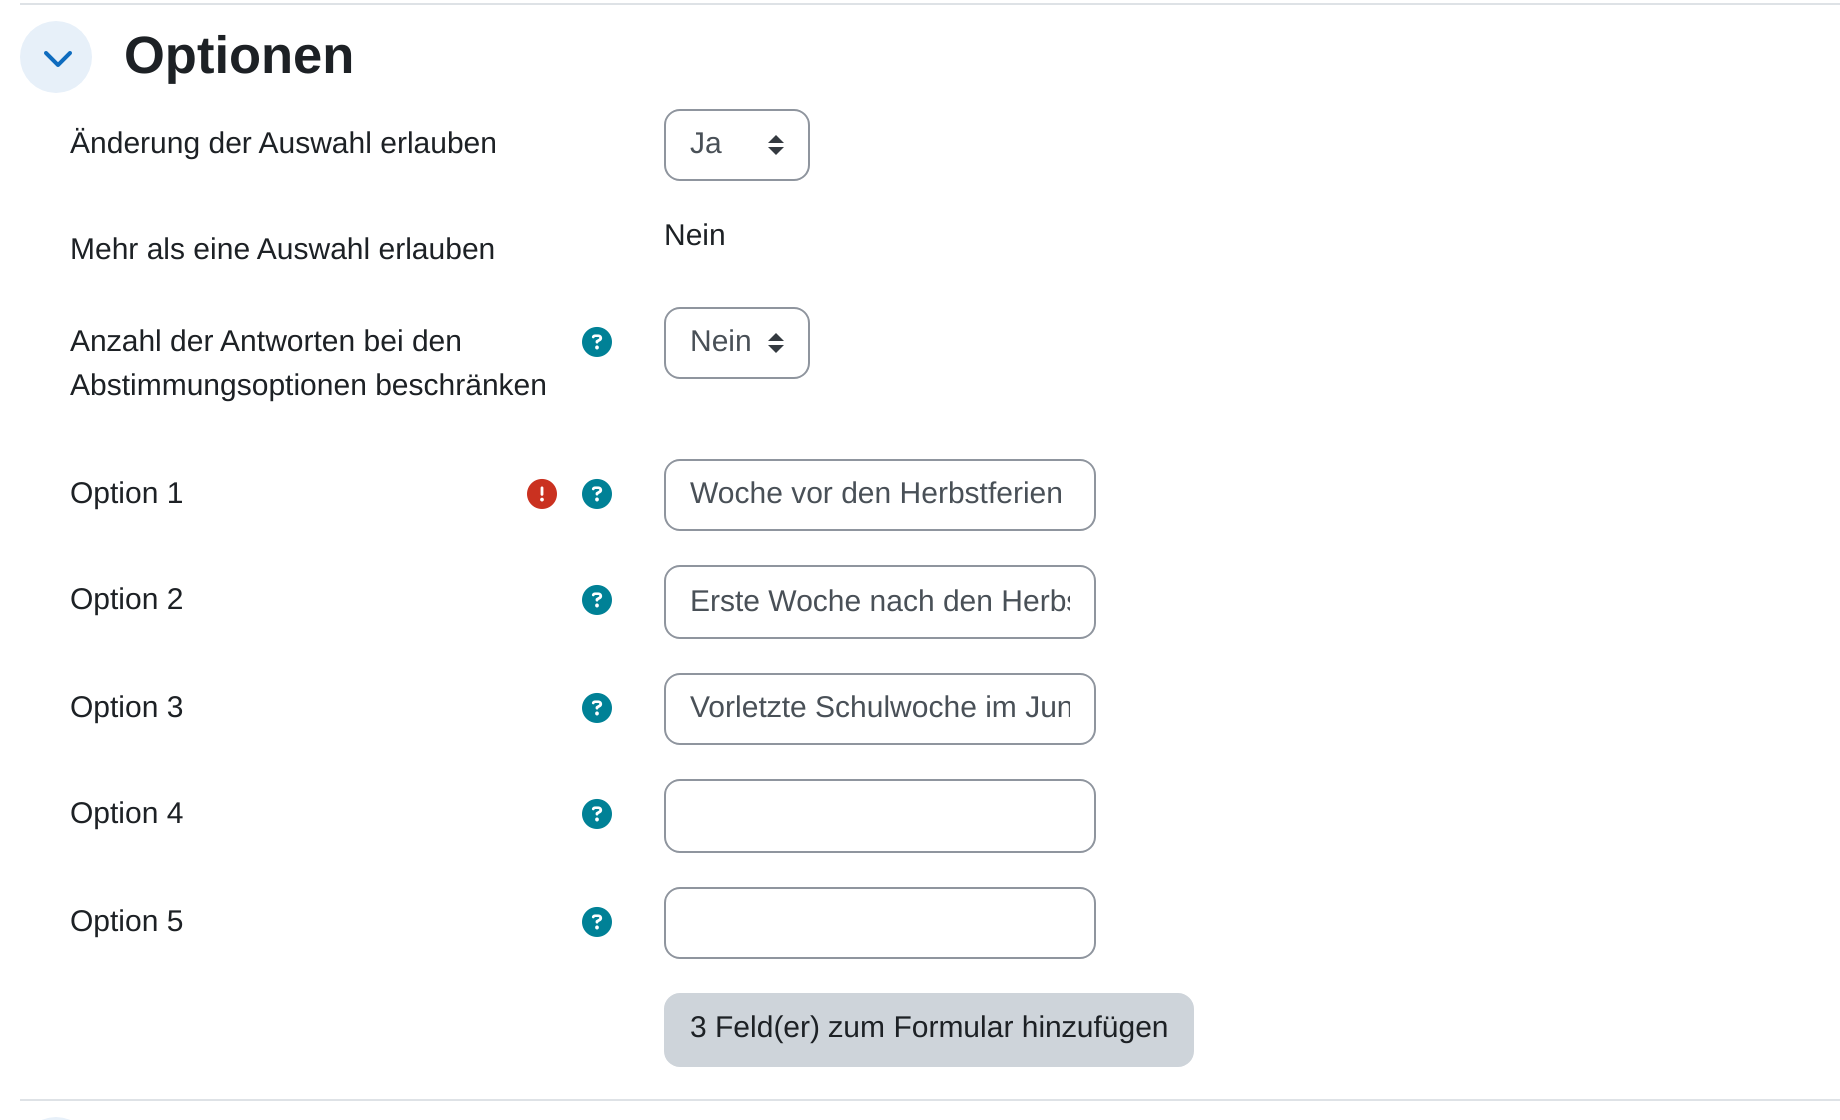Open the help icon for Option 3

click(x=597, y=708)
